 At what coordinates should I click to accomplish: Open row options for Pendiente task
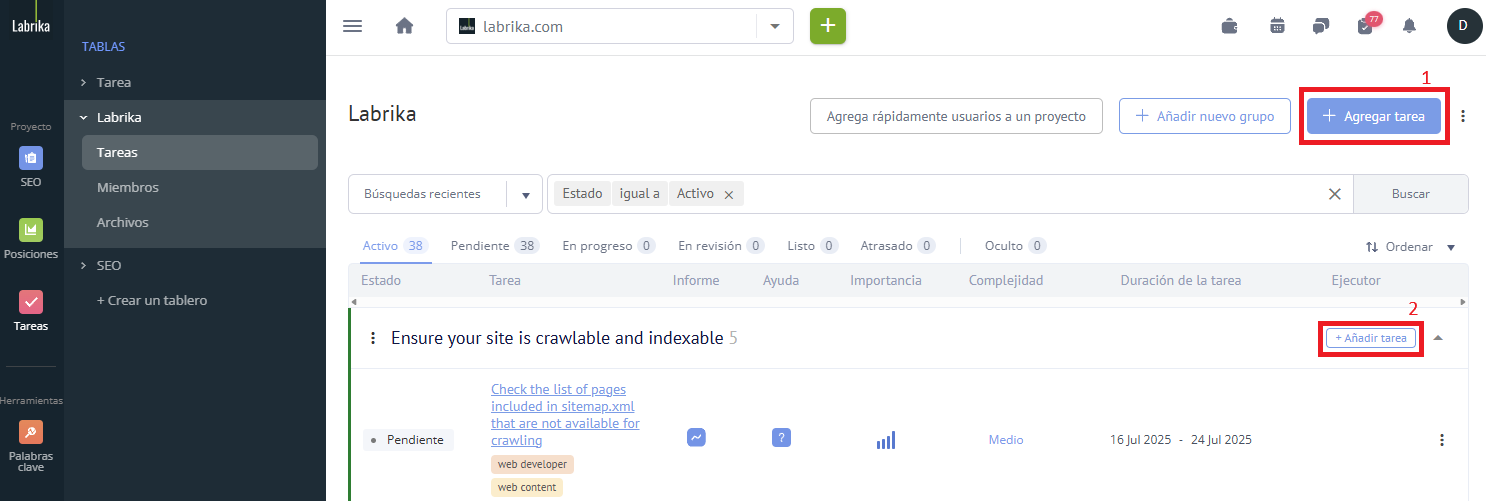pyautogui.click(x=1441, y=439)
